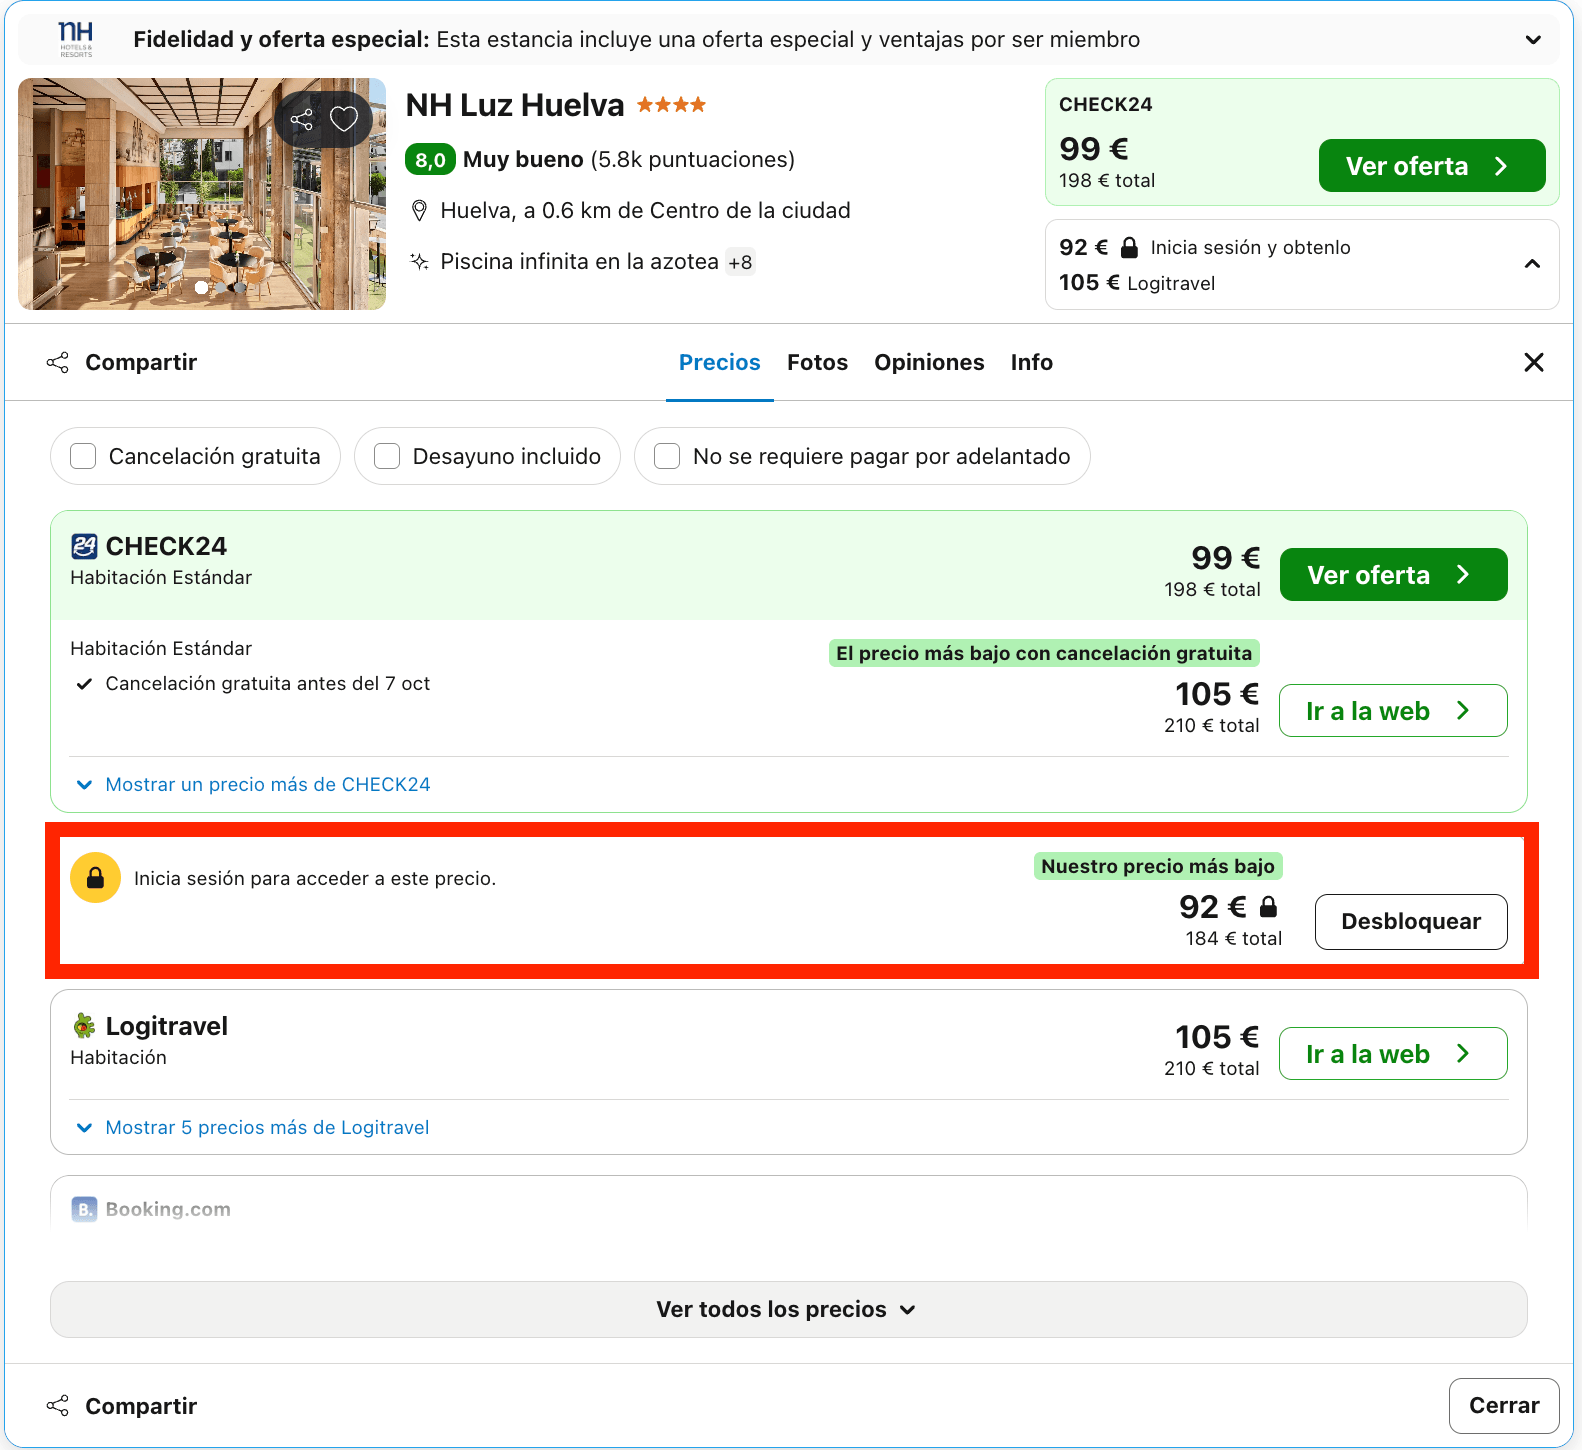Screen dimensions: 1582x1450
Task: Expand Ver todos los precios
Action: click(x=788, y=1309)
